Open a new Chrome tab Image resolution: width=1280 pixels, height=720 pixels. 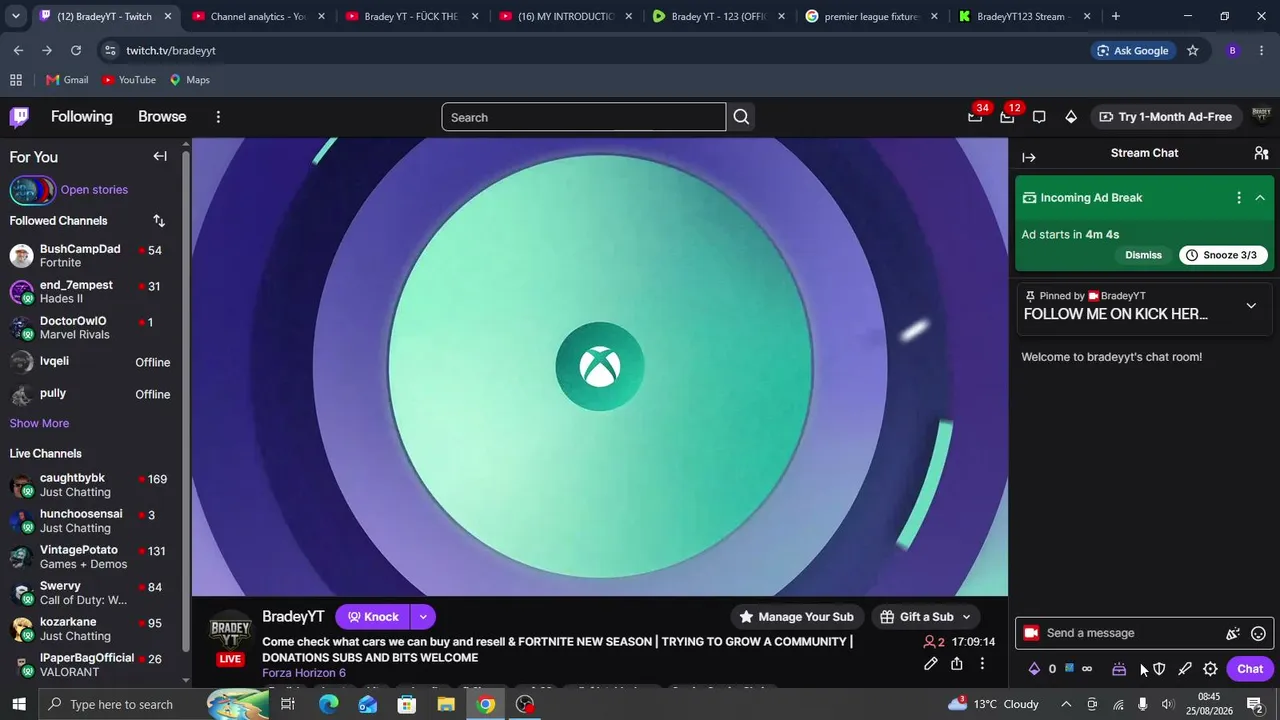click(x=1116, y=16)
